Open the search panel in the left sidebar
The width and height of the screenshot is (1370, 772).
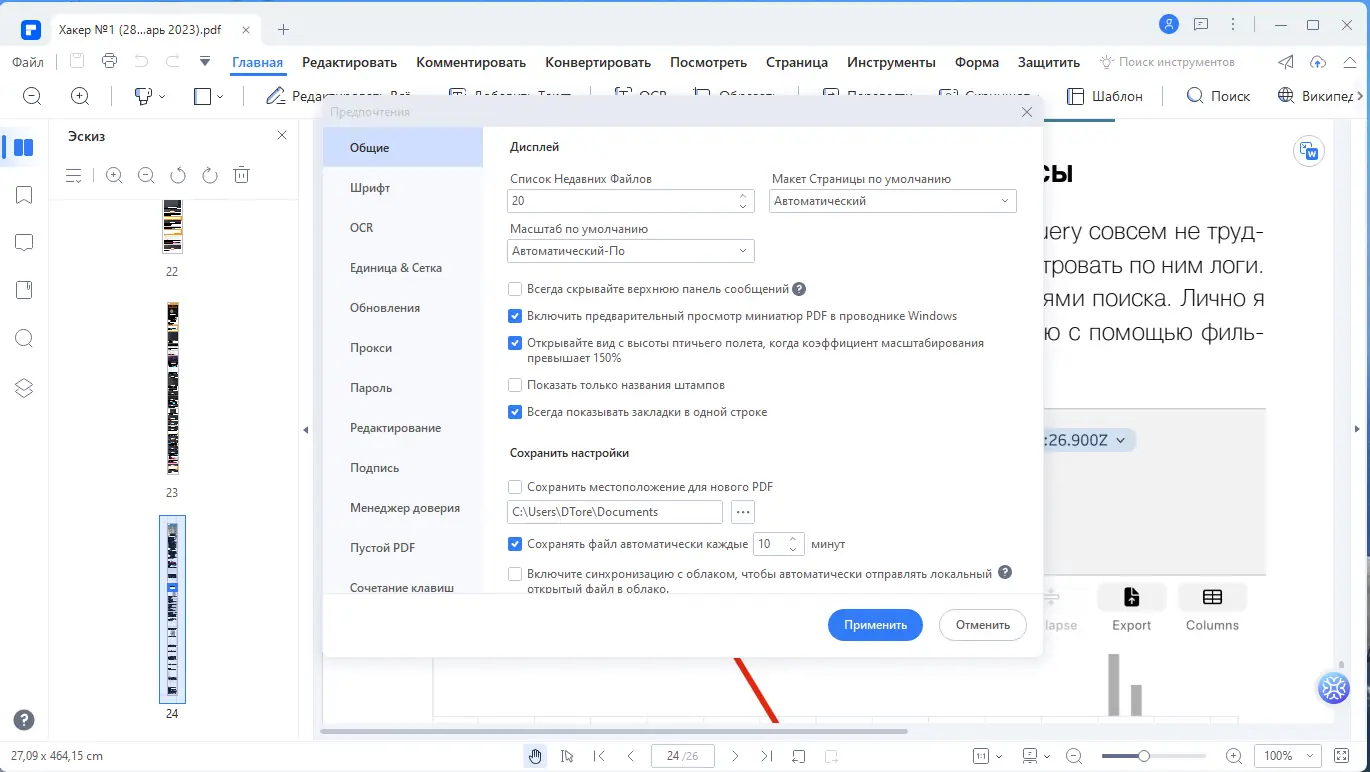click(24, 339)
